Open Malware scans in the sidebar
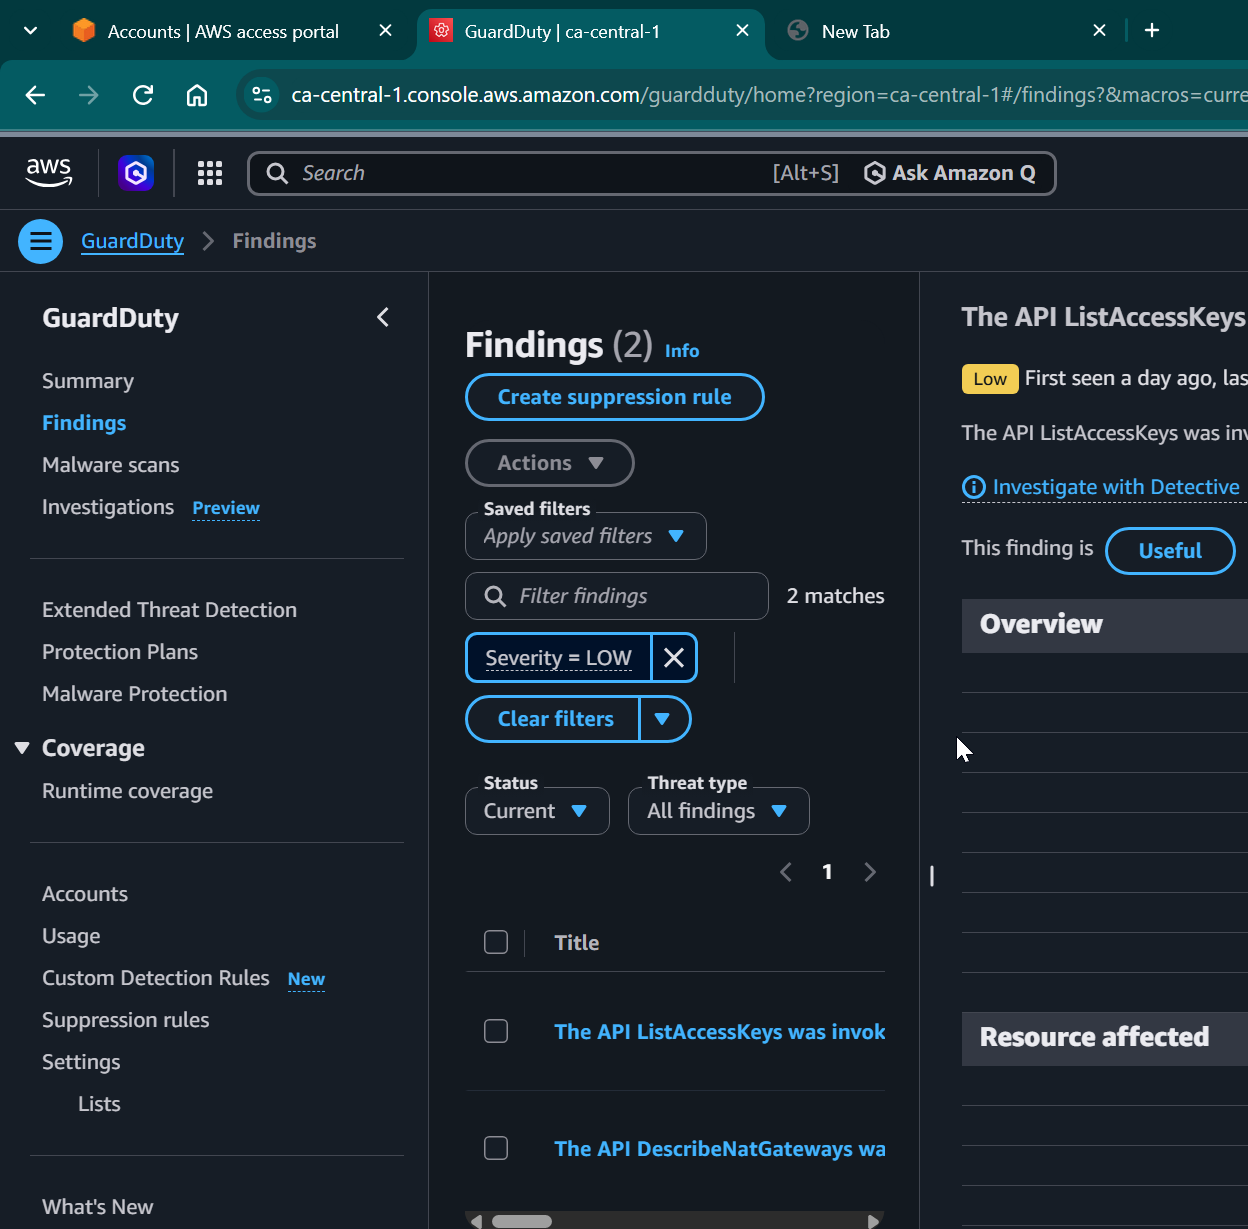The image size is (1248, 1229). click(111, 465)
